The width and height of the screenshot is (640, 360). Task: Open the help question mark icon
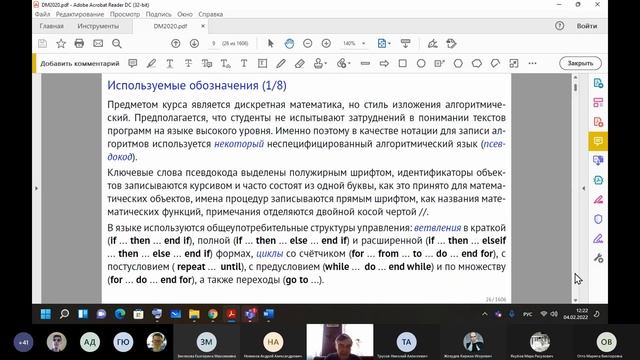(560, 26)
